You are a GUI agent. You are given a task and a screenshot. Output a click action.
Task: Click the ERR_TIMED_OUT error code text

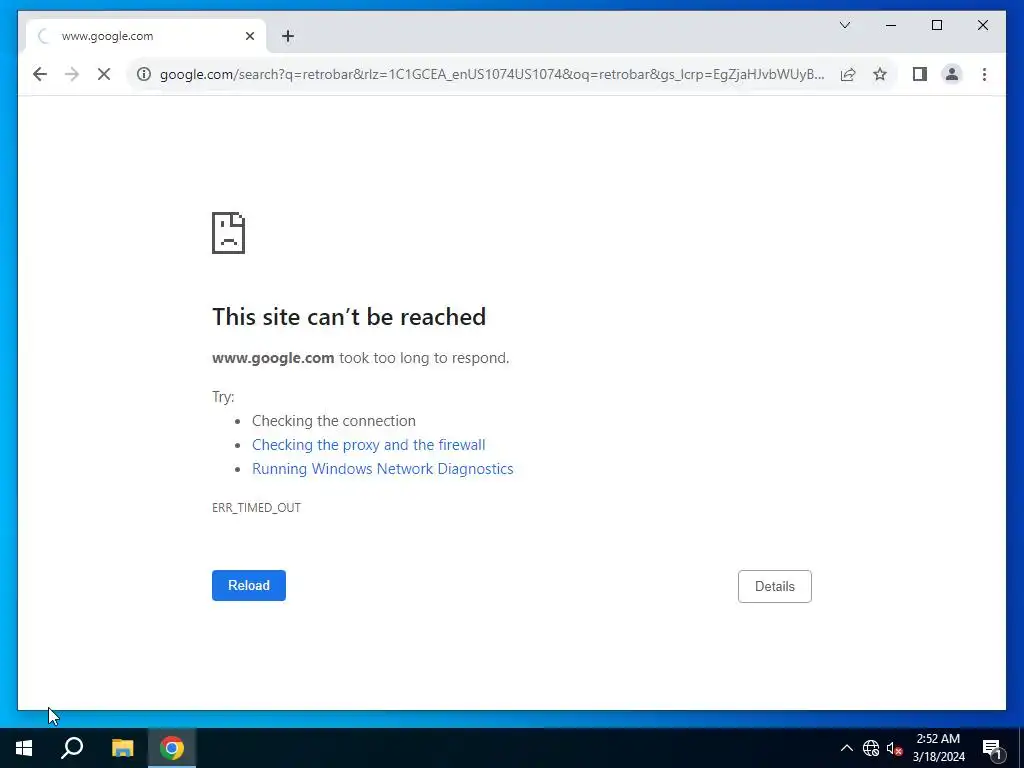pos(256,507)
